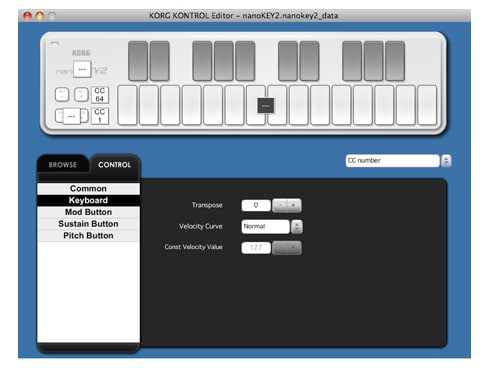Screen dimensions: 490x368
Task: Switch to the CONTROL tab
Action: click(115, 165)
